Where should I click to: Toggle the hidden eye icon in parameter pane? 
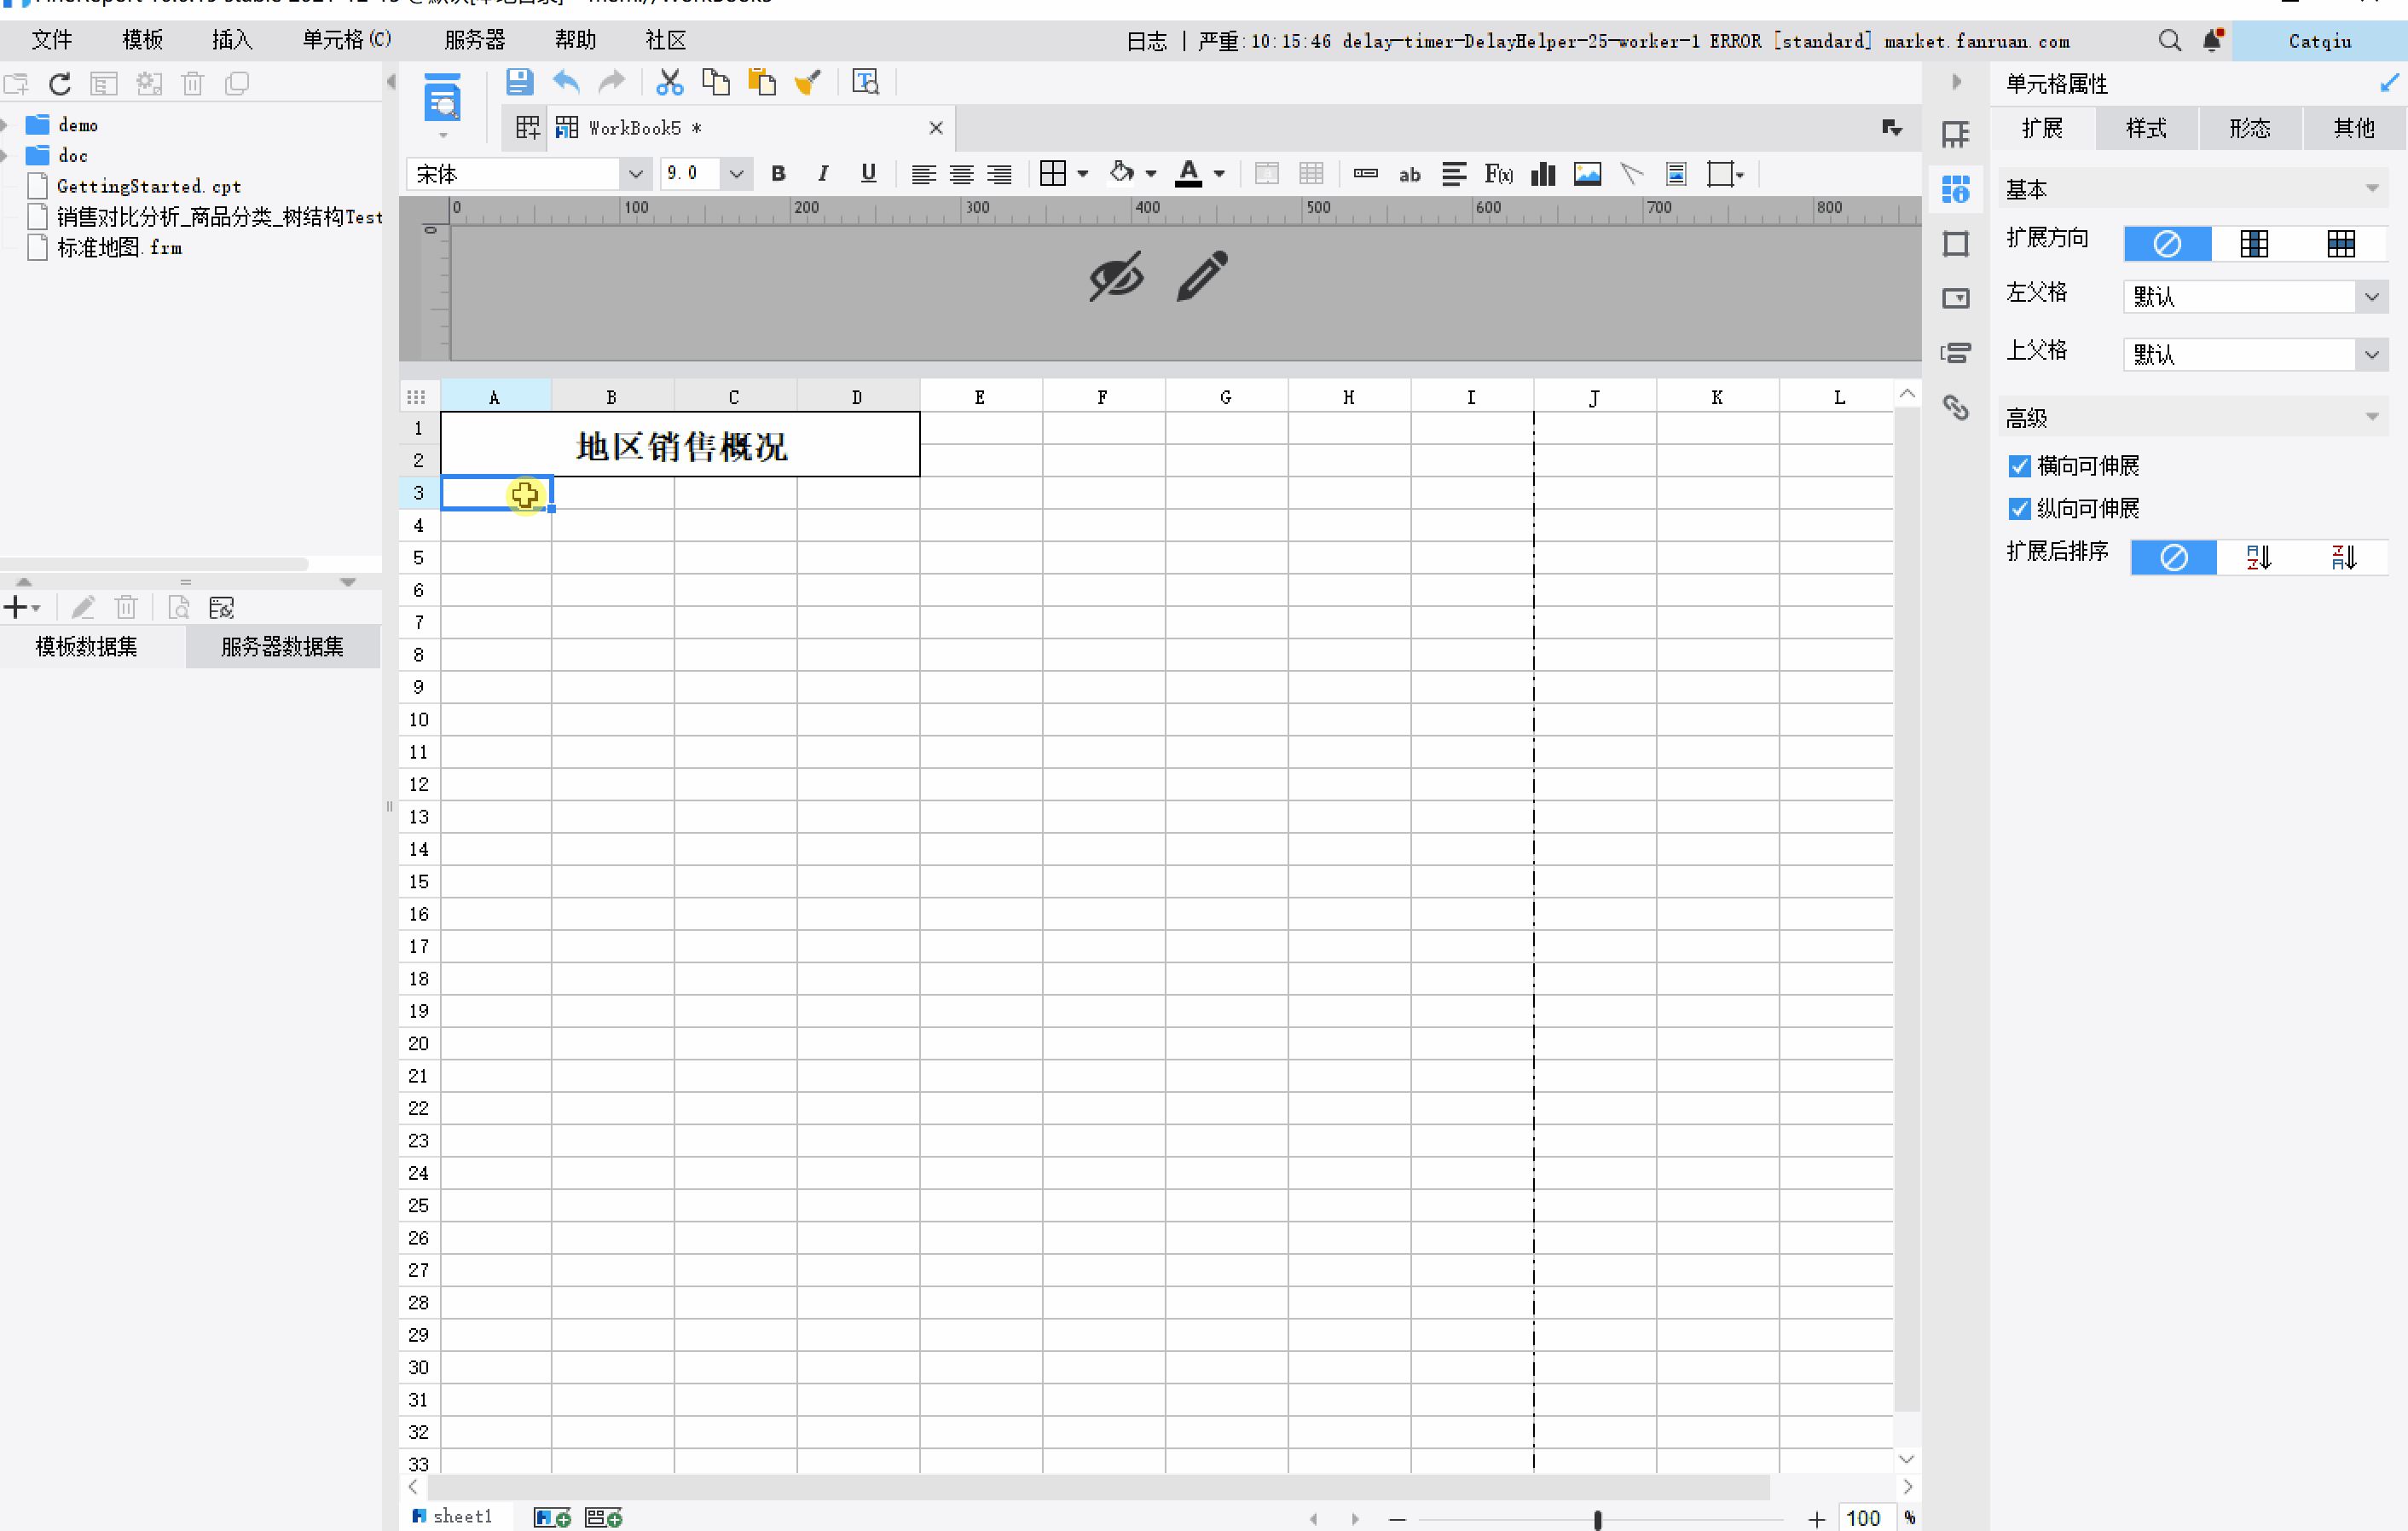1115,277
